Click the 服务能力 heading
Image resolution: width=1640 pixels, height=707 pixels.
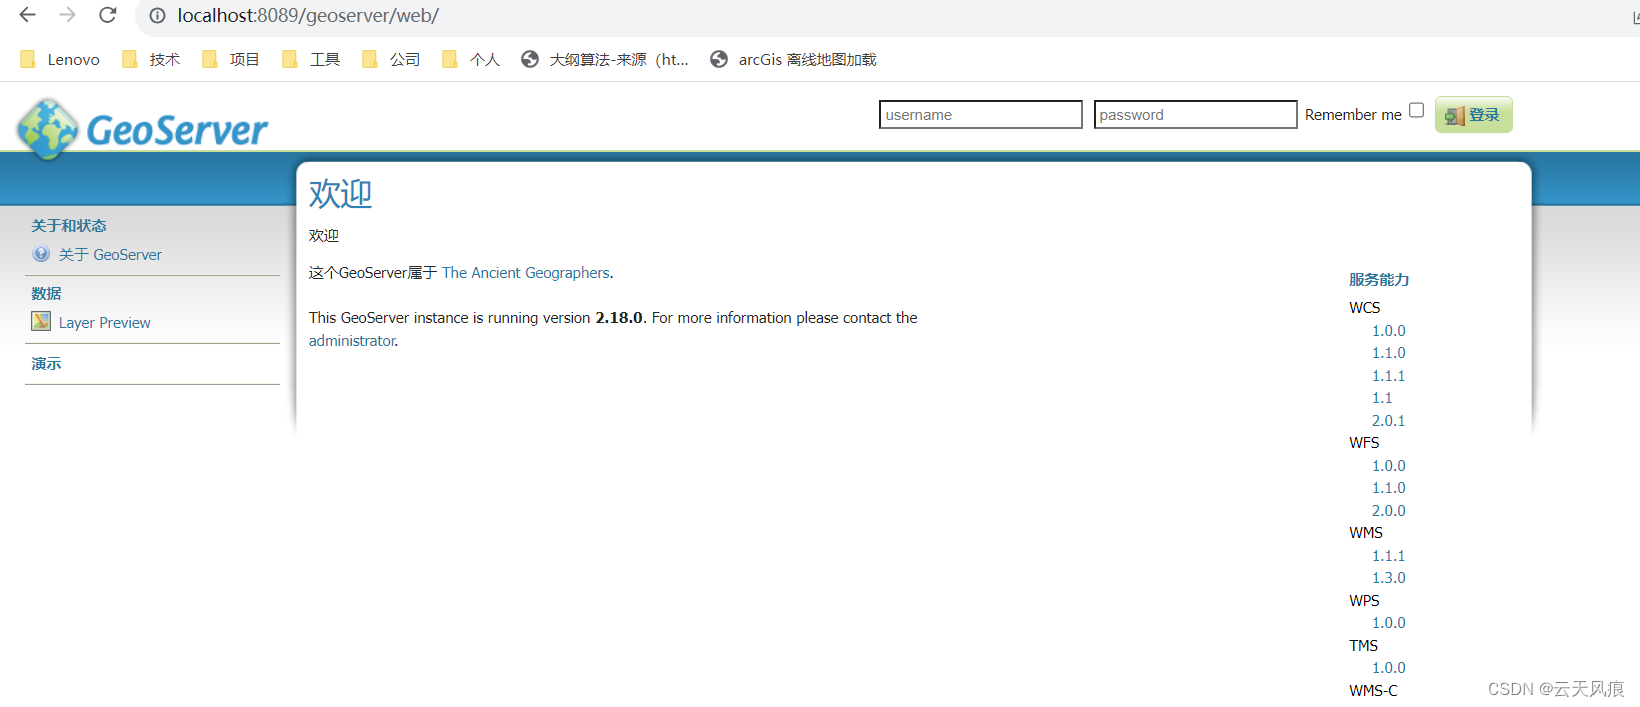pyautogui.click(x=1379, y=280)
